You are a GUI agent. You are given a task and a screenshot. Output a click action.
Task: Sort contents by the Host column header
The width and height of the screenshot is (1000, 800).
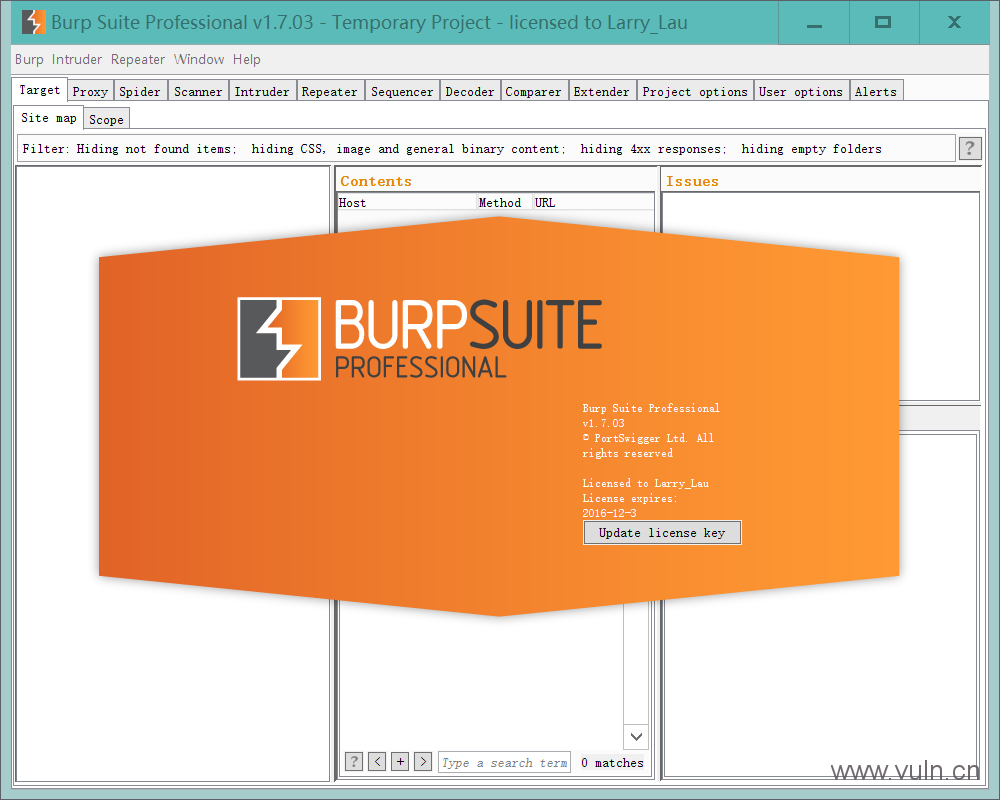tap(405, 203)
